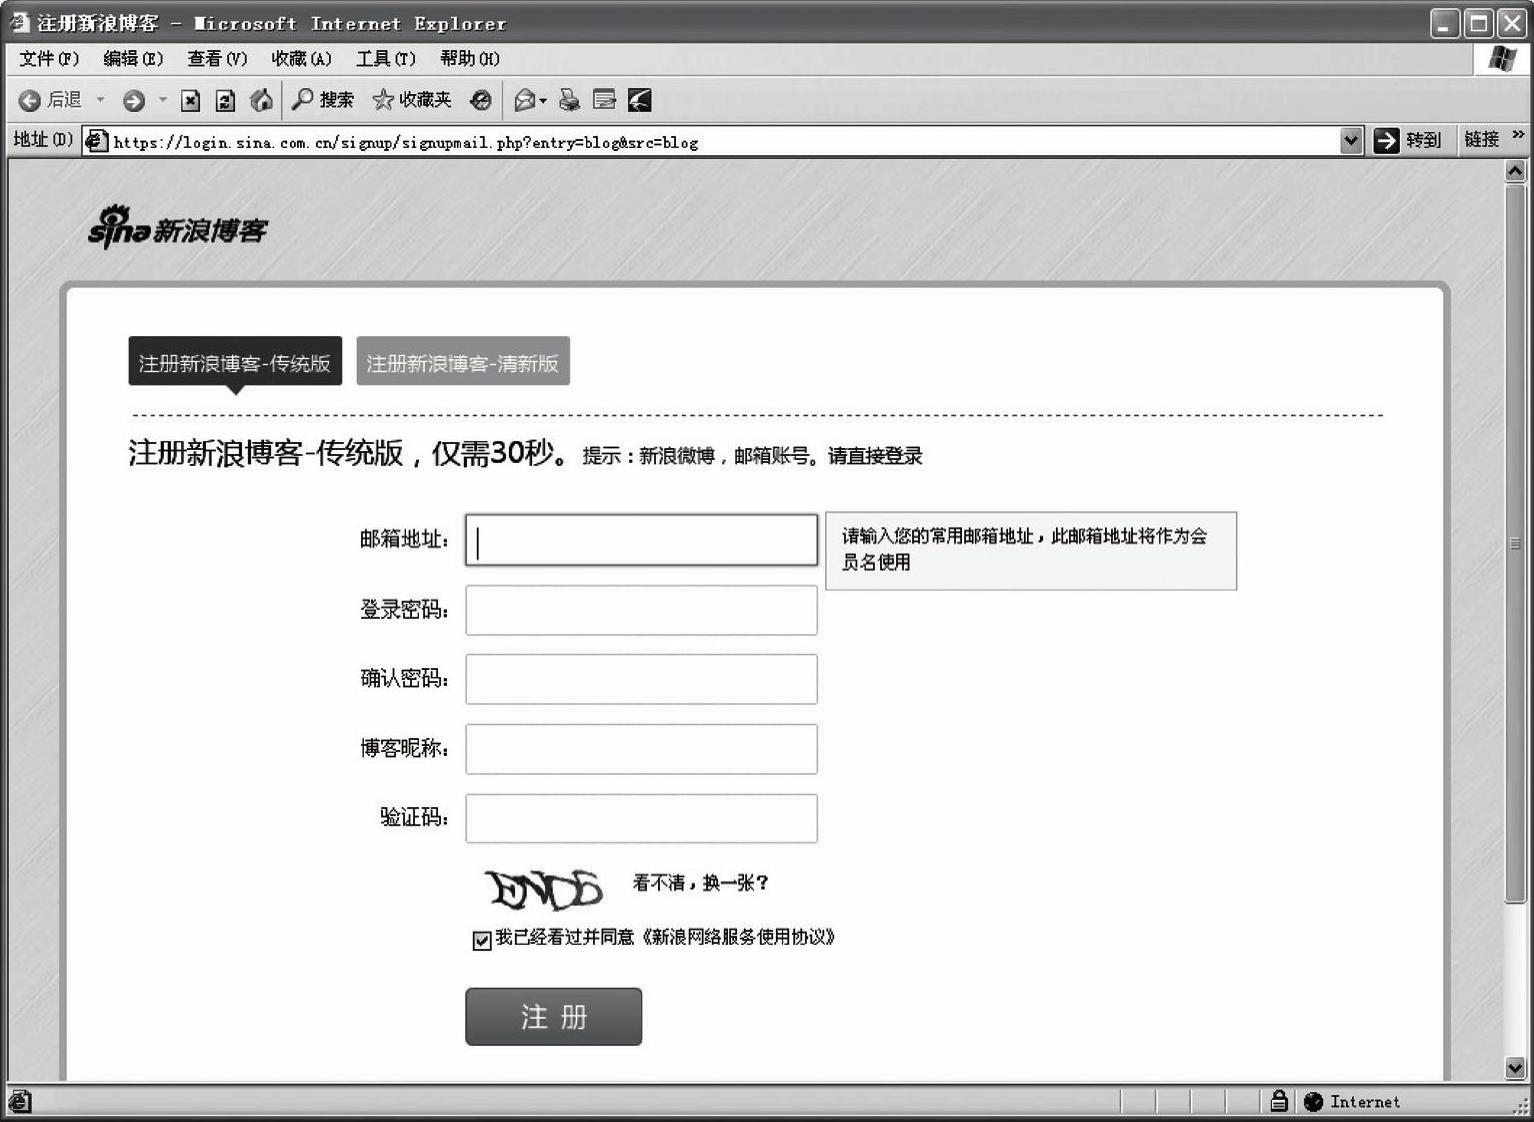The width and height of the screenshot is (1534, 1122).
Task: Open the 收藏(A) menu
Action: pyautogui.click(x=301, y=59)
